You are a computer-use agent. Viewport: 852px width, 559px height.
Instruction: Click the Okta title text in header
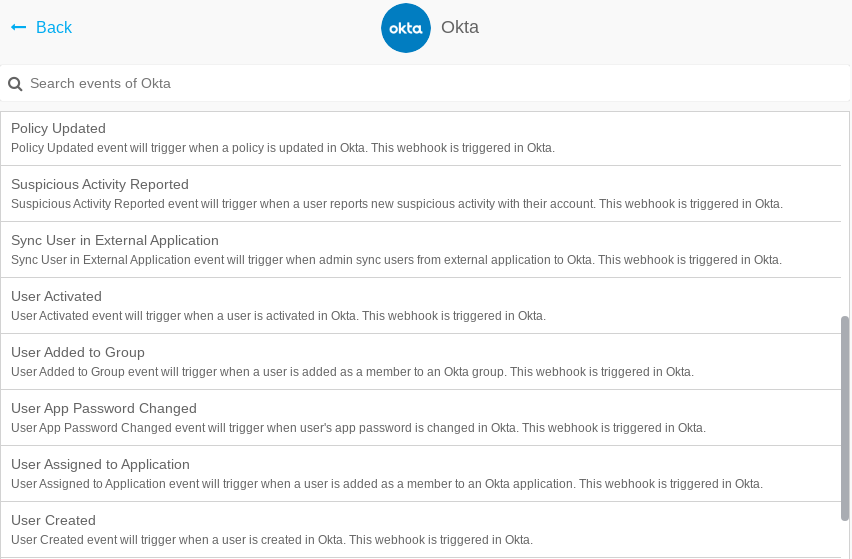tap(460, 27)
